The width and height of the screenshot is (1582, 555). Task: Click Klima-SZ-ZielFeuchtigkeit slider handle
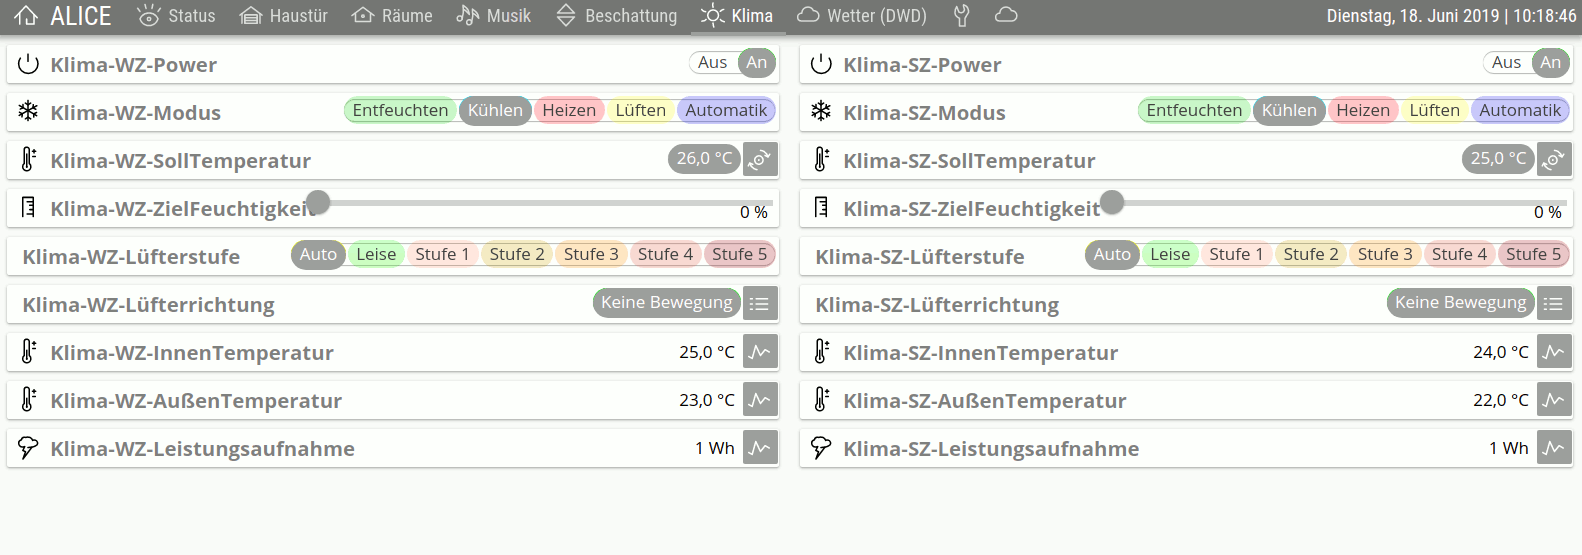[1112, 202]
